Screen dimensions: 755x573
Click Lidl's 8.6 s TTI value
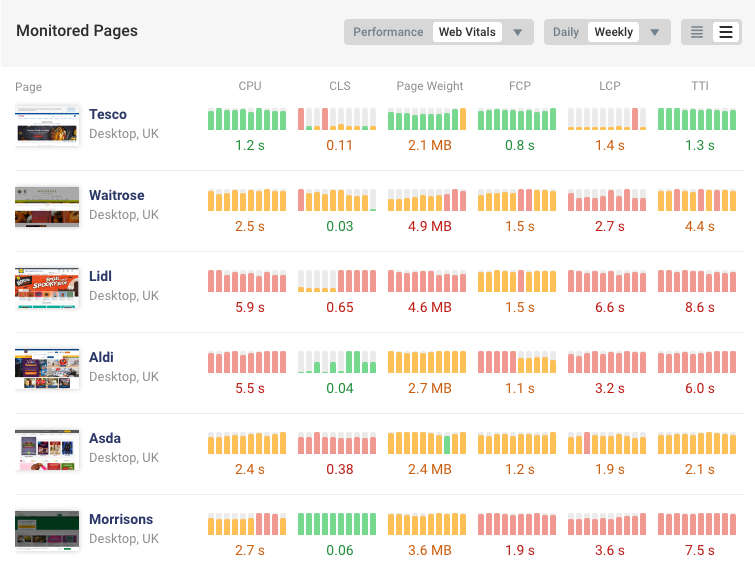coord(700,307)
